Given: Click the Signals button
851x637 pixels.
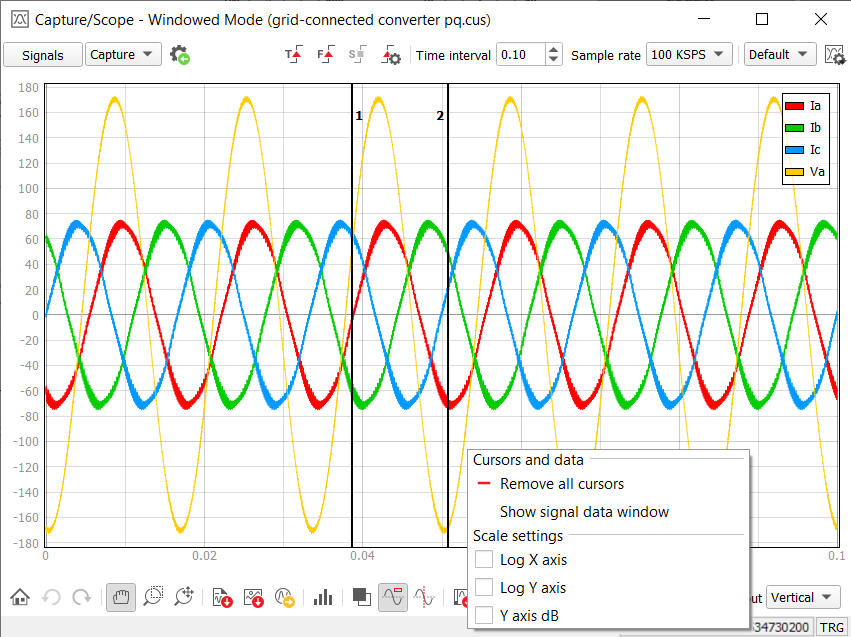Looking at the screenshot, I should click(x=42, y=55).
